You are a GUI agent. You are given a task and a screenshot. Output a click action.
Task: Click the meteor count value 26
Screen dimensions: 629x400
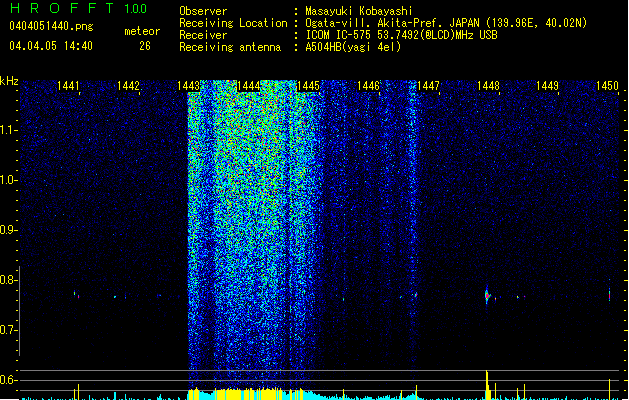pos(145,46)
